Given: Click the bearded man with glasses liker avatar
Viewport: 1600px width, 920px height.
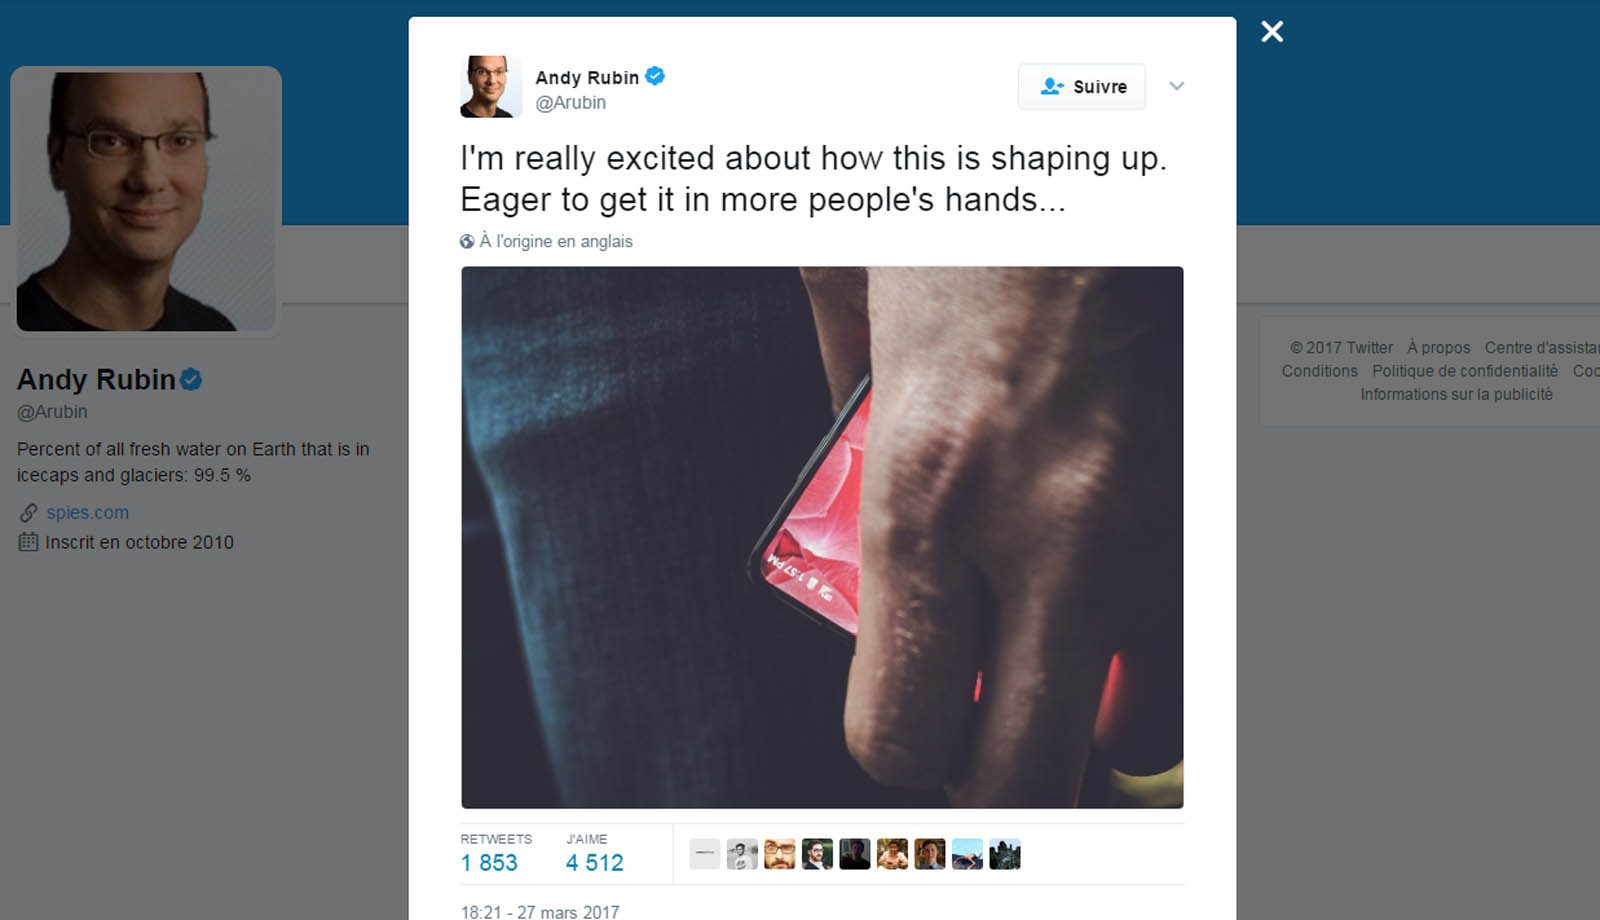Looking at the screenshot, I should pyautogui.click(x=780, y=854).
